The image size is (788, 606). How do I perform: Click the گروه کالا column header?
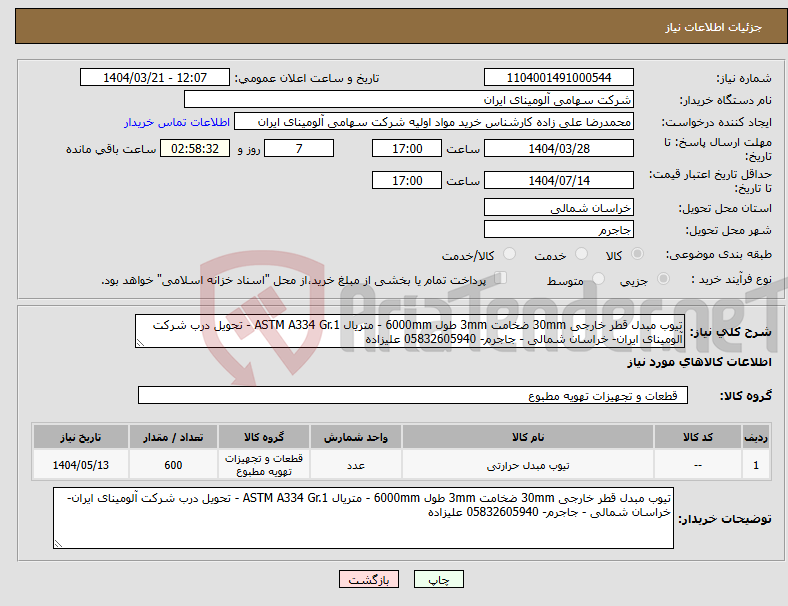(264, 437)
